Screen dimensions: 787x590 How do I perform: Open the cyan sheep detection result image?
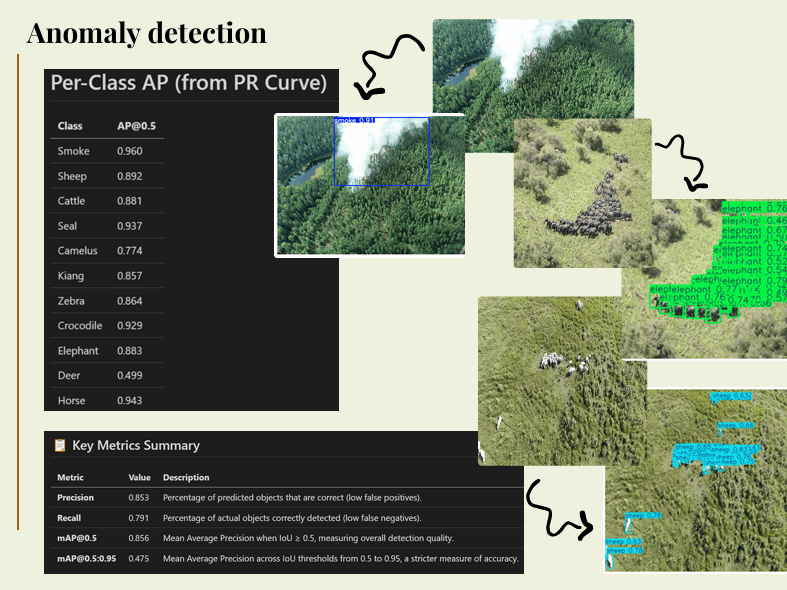(x=695, y=480)
